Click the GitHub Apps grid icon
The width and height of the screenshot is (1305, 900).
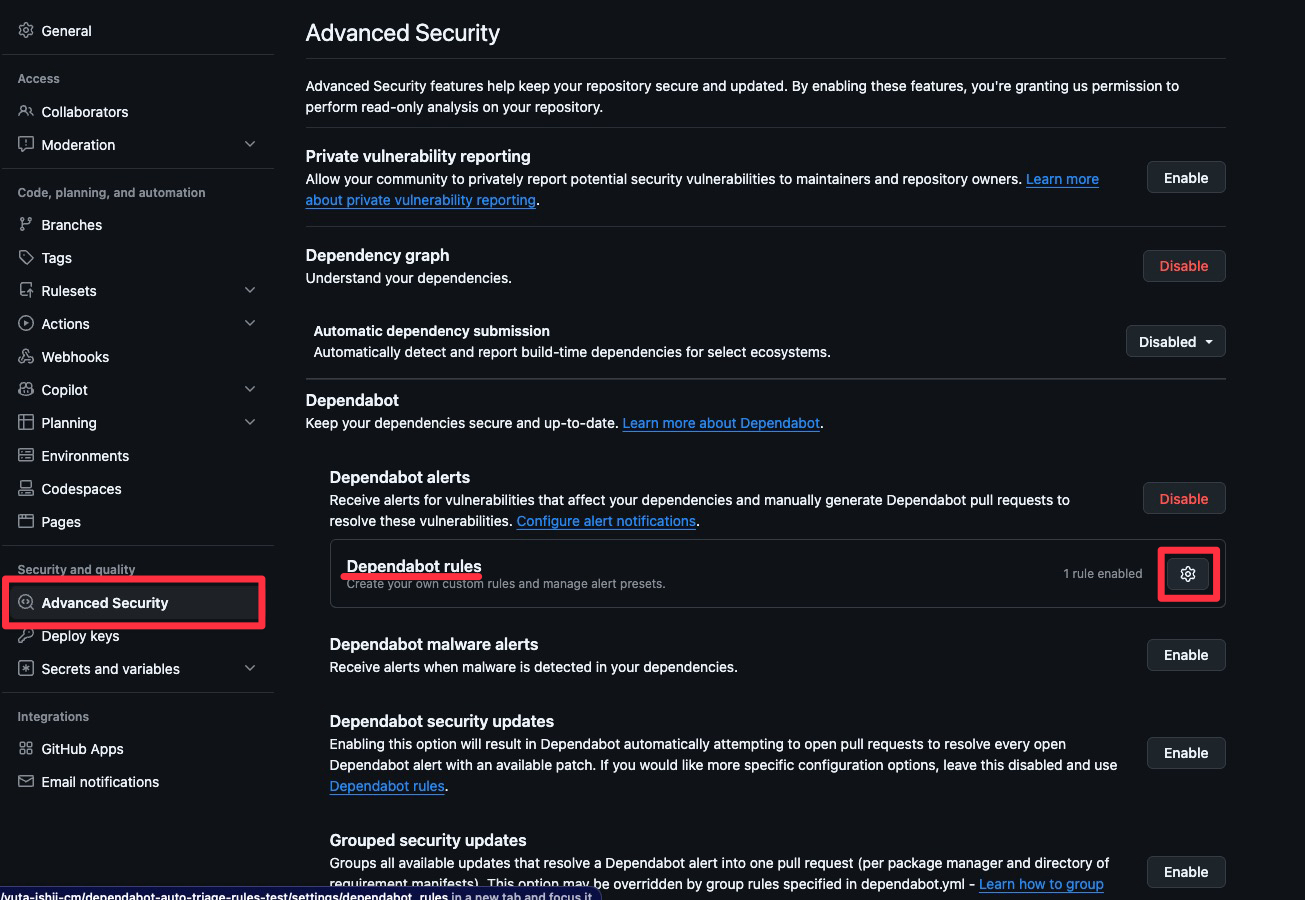(26, 749)
